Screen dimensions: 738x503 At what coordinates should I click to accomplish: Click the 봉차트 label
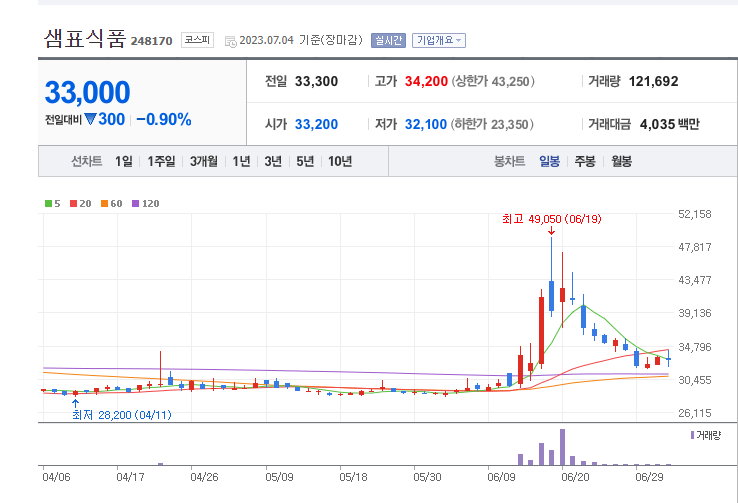[509, 161]
